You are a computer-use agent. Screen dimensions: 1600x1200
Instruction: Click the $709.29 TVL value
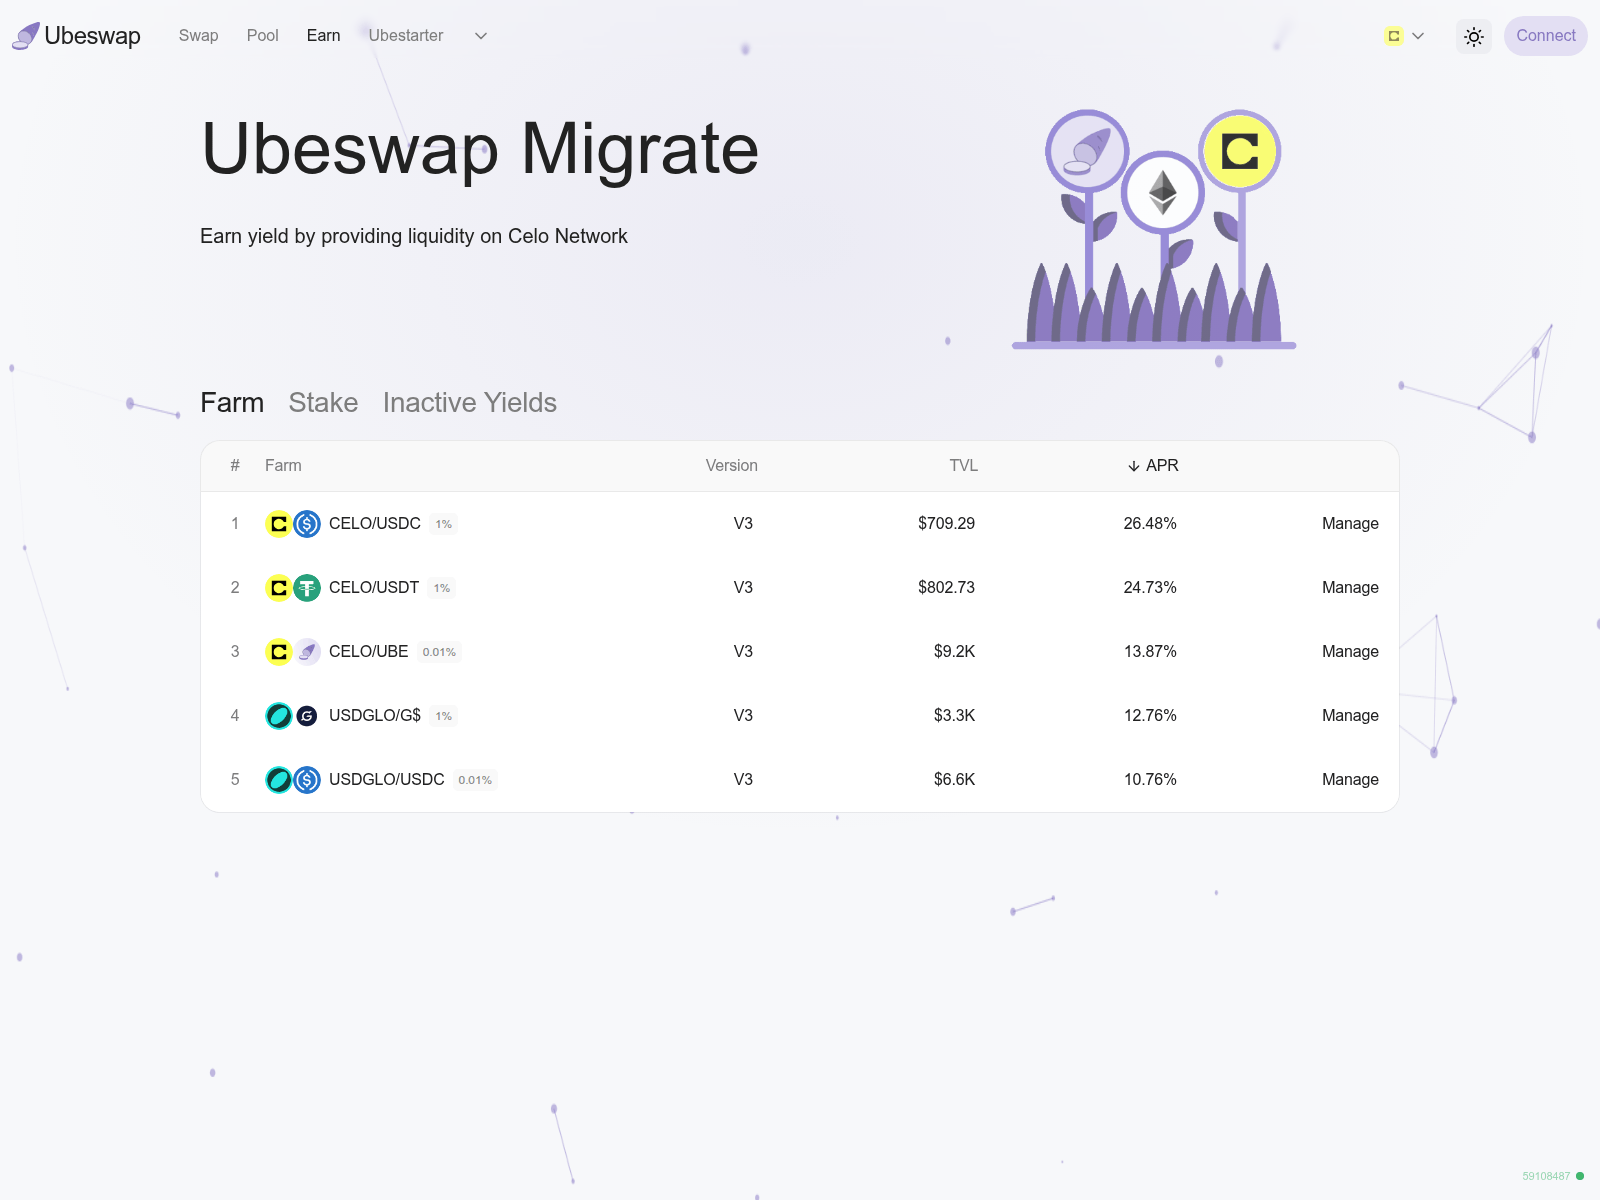coord(946,523)
